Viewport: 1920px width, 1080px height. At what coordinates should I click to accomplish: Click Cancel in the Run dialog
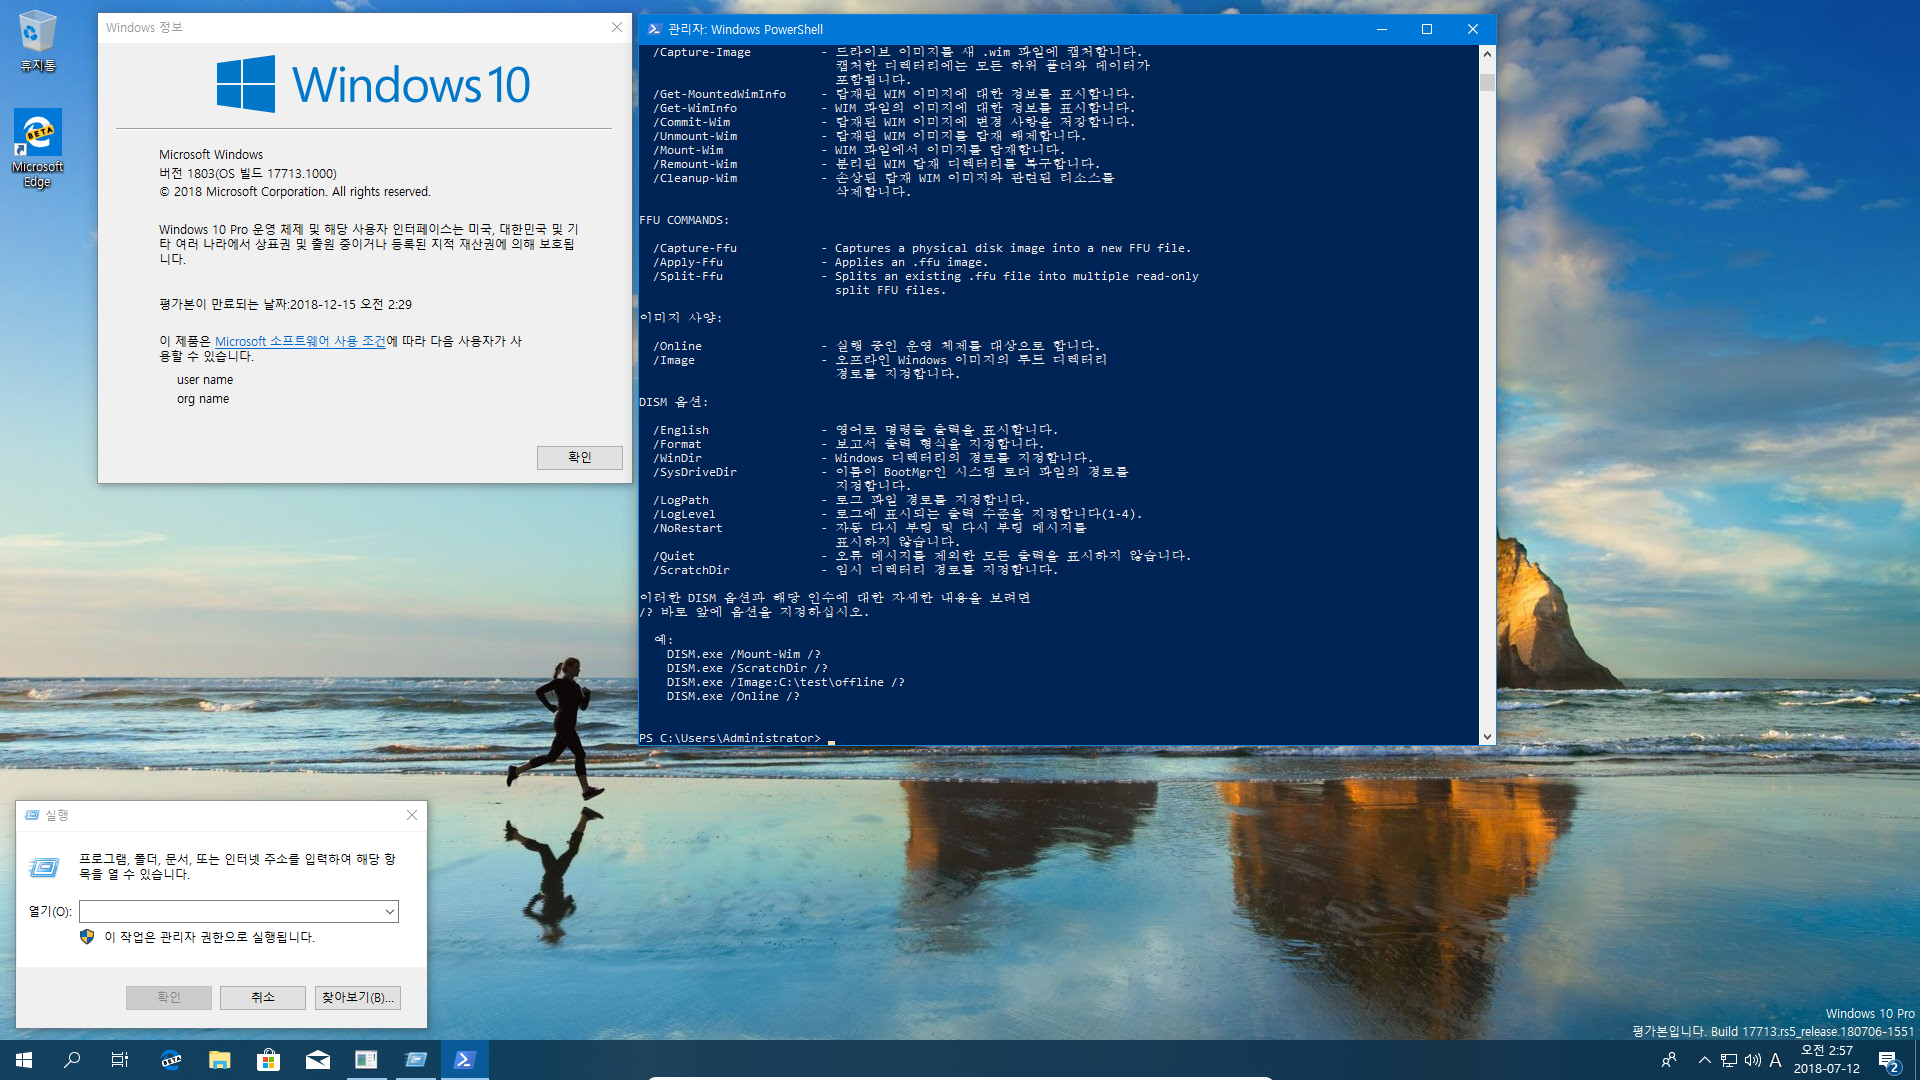coord(263,997)
